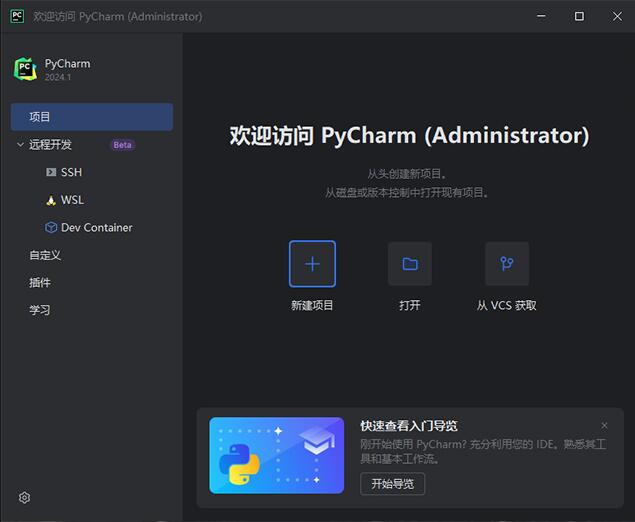This screenshot has width=635, height=522.
Task: Switch to the 学习 section
Action: coord(40,310)
